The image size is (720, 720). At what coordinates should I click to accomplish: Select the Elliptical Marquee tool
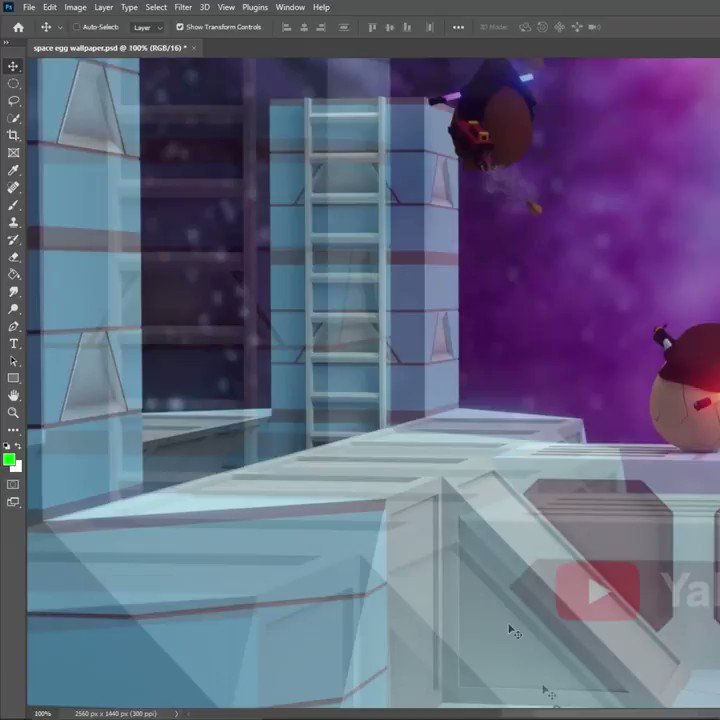(x=13, y=84)
